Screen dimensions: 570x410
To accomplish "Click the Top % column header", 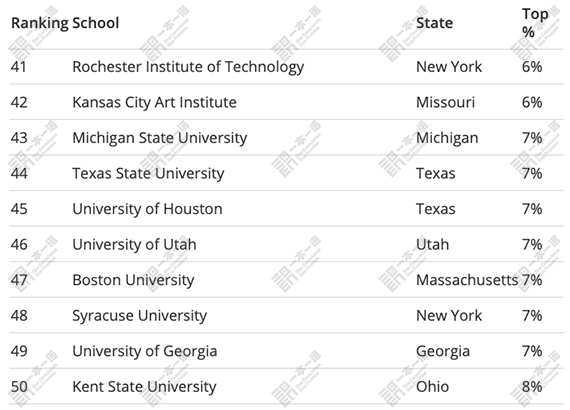I will pyautogui.click(x=534, y=23).
